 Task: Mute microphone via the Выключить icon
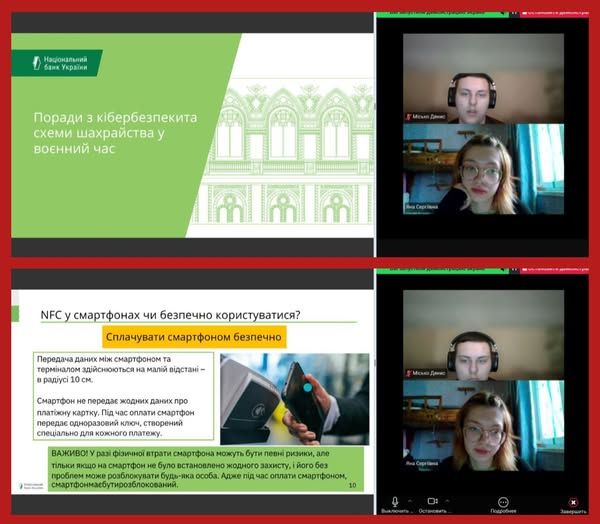coord(395,502)
